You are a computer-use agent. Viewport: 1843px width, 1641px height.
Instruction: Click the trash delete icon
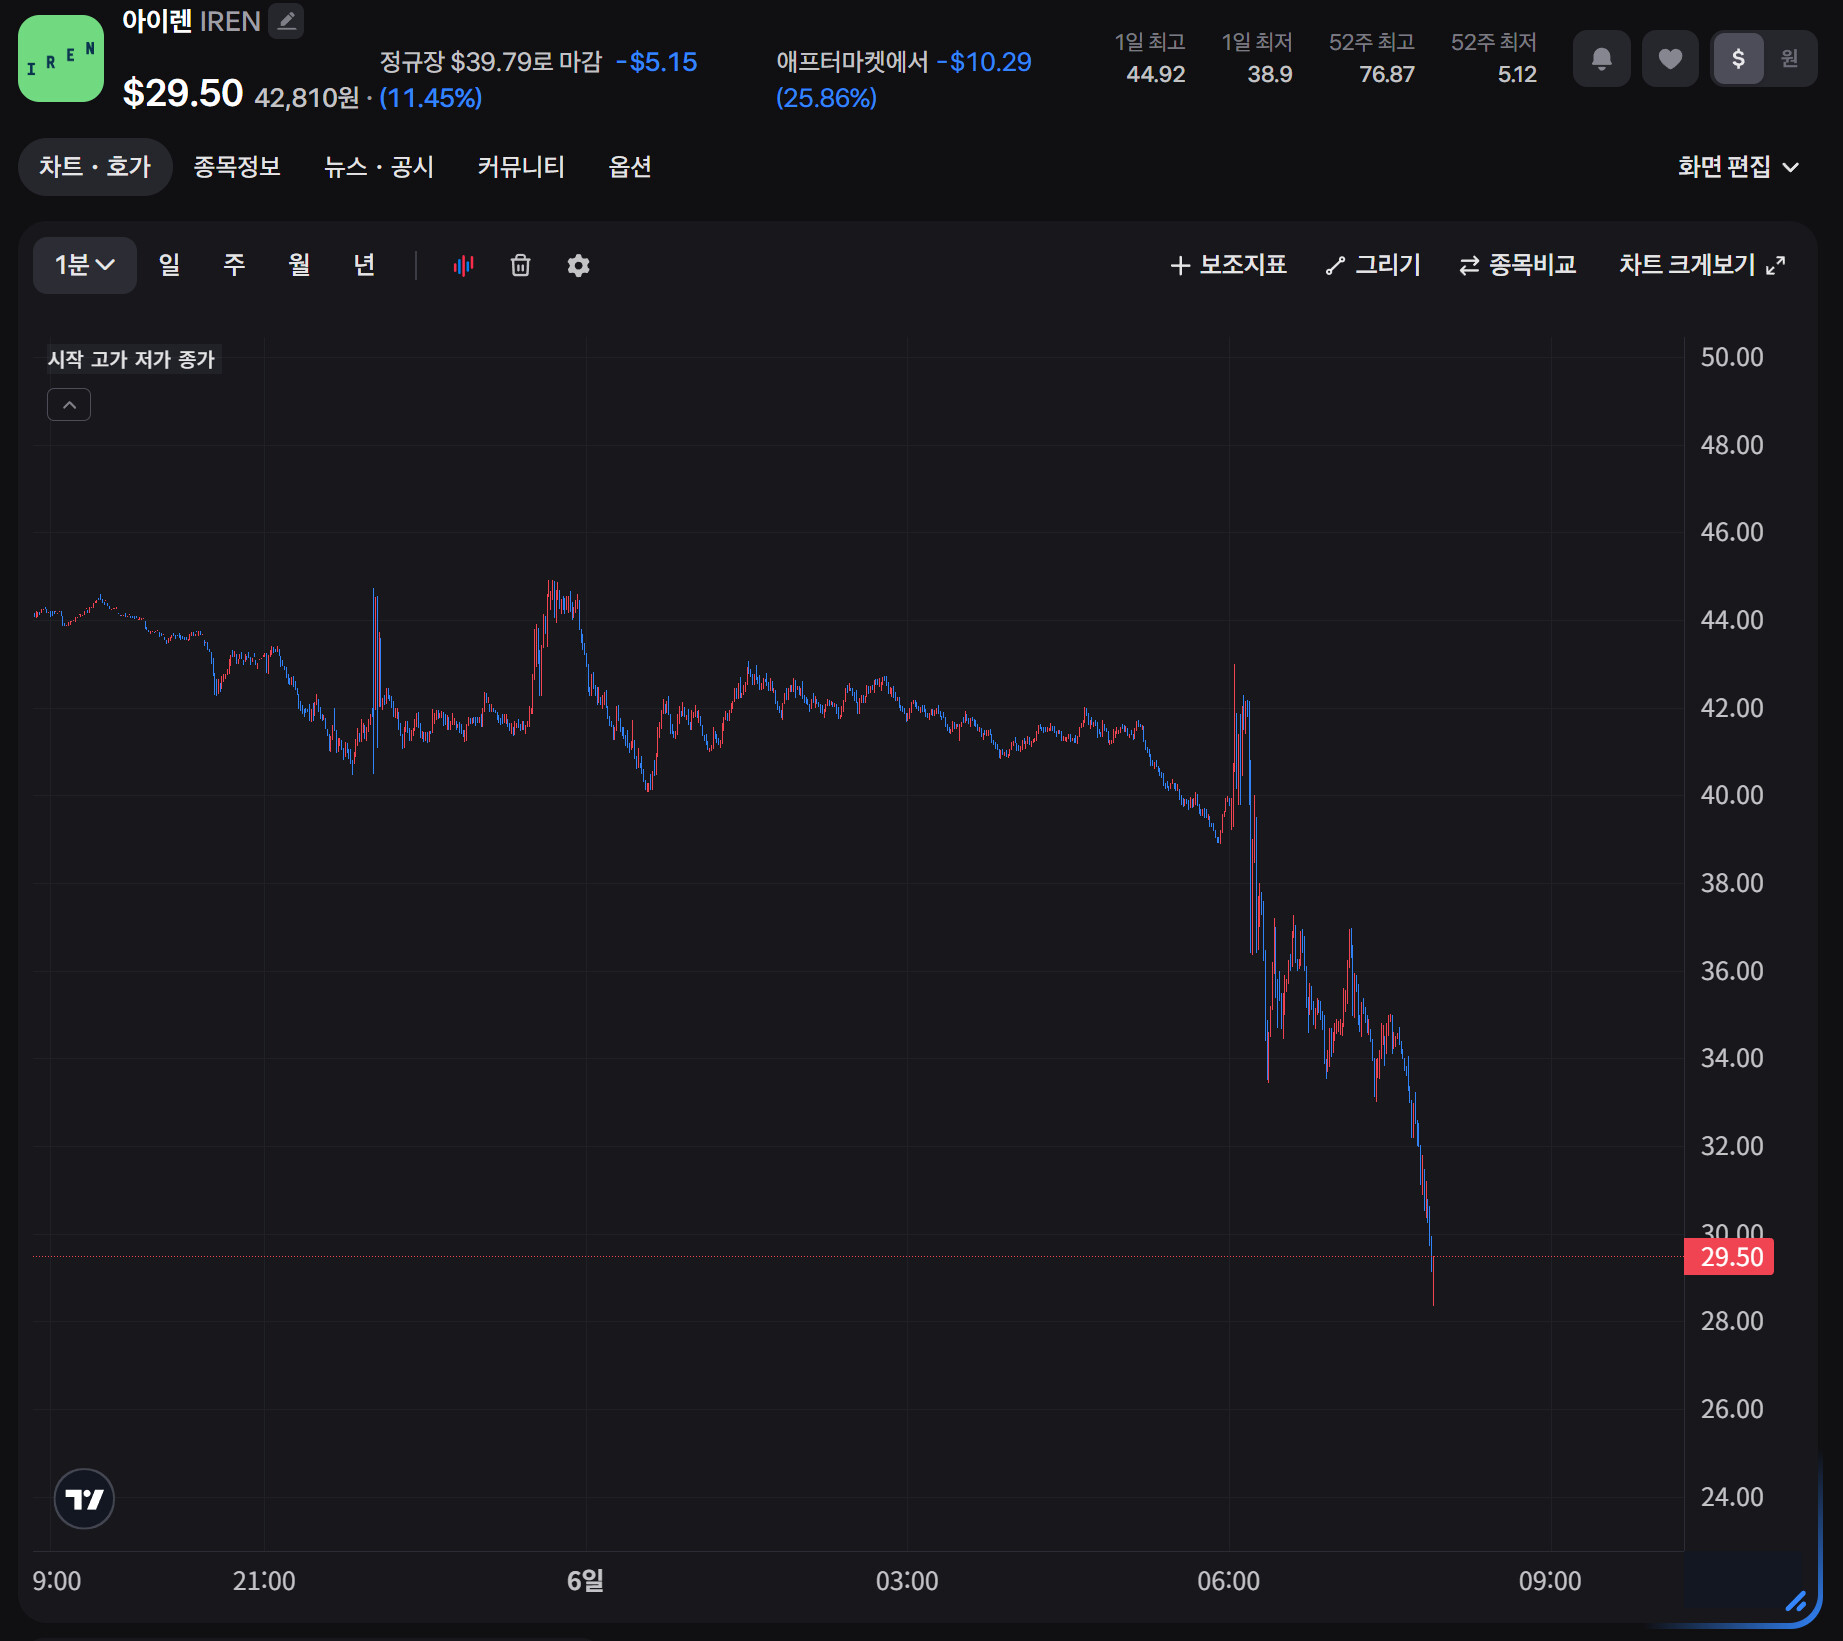point(520,265)
